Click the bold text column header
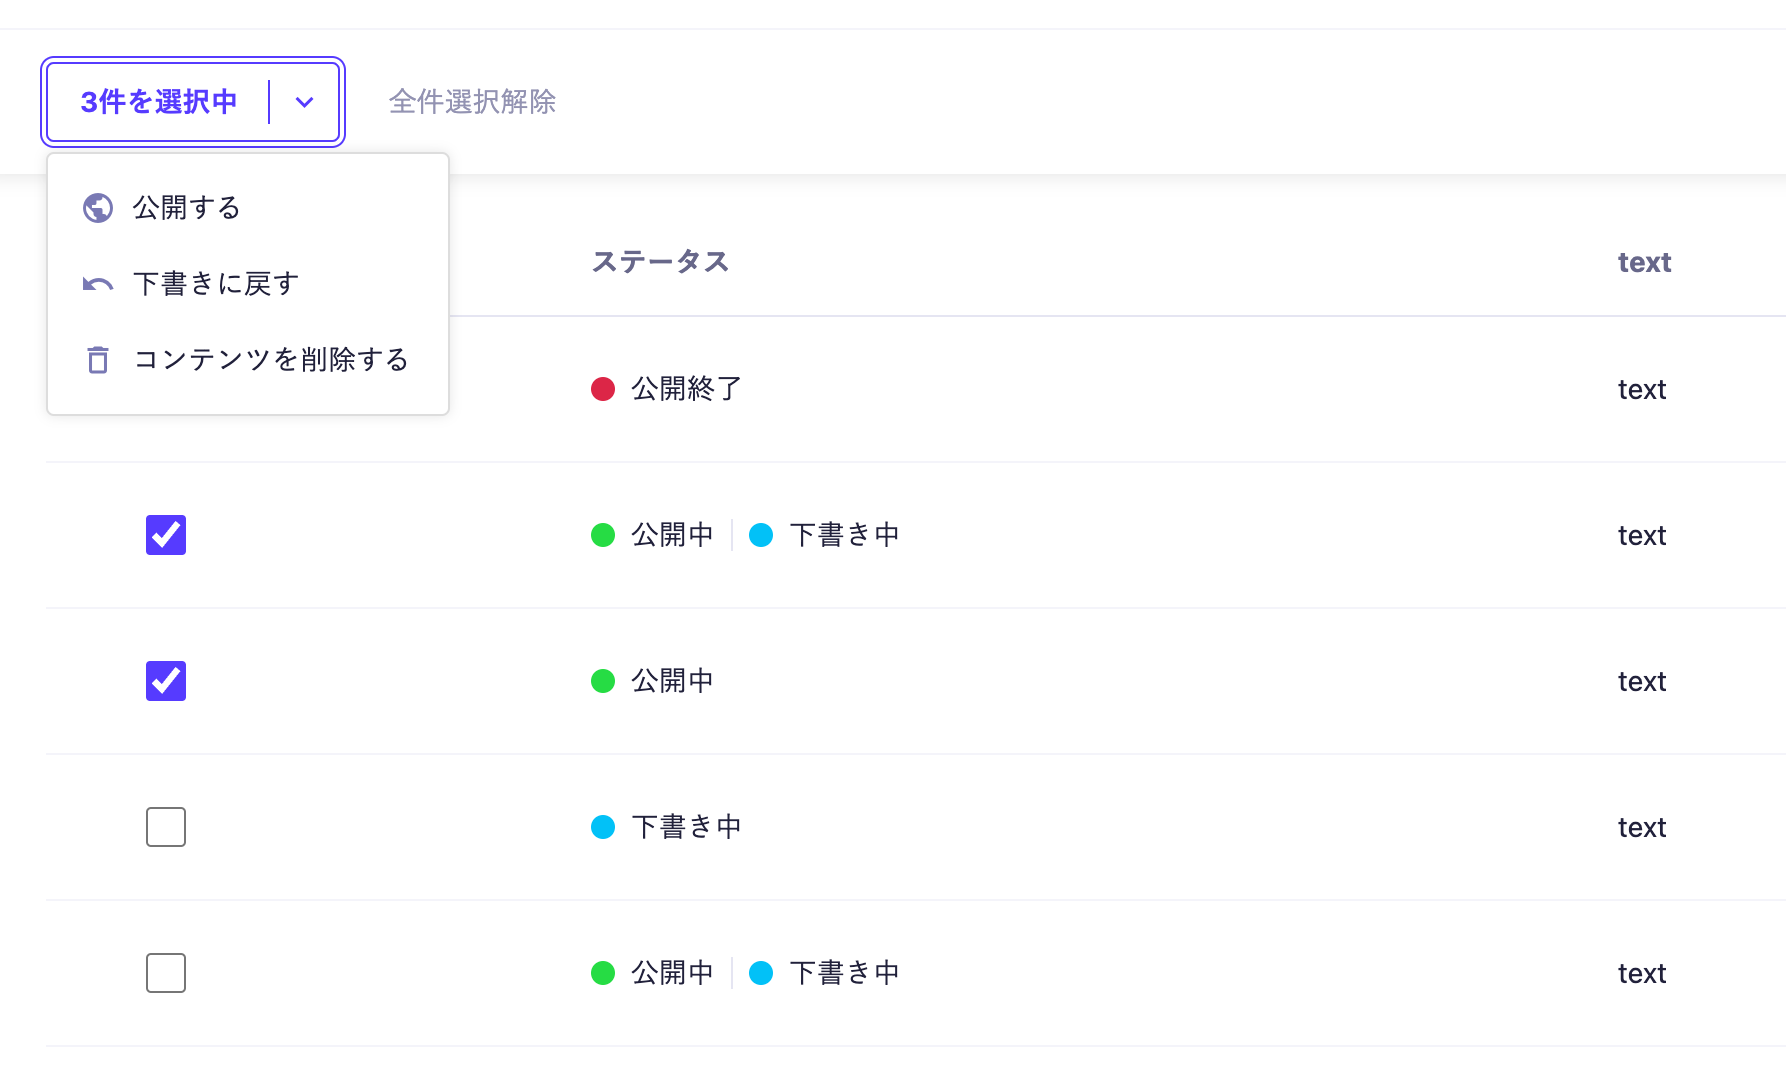This screenshot has width=1786, height=1068. click(x=1644, y=262)
